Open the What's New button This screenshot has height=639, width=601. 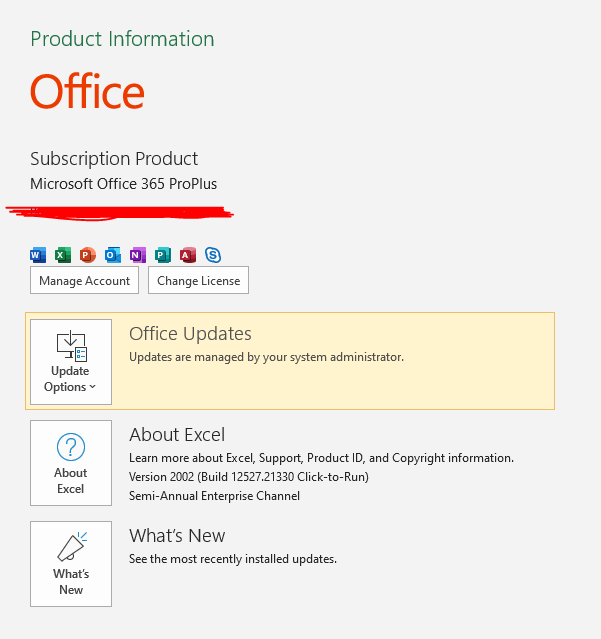coord(71,564)
